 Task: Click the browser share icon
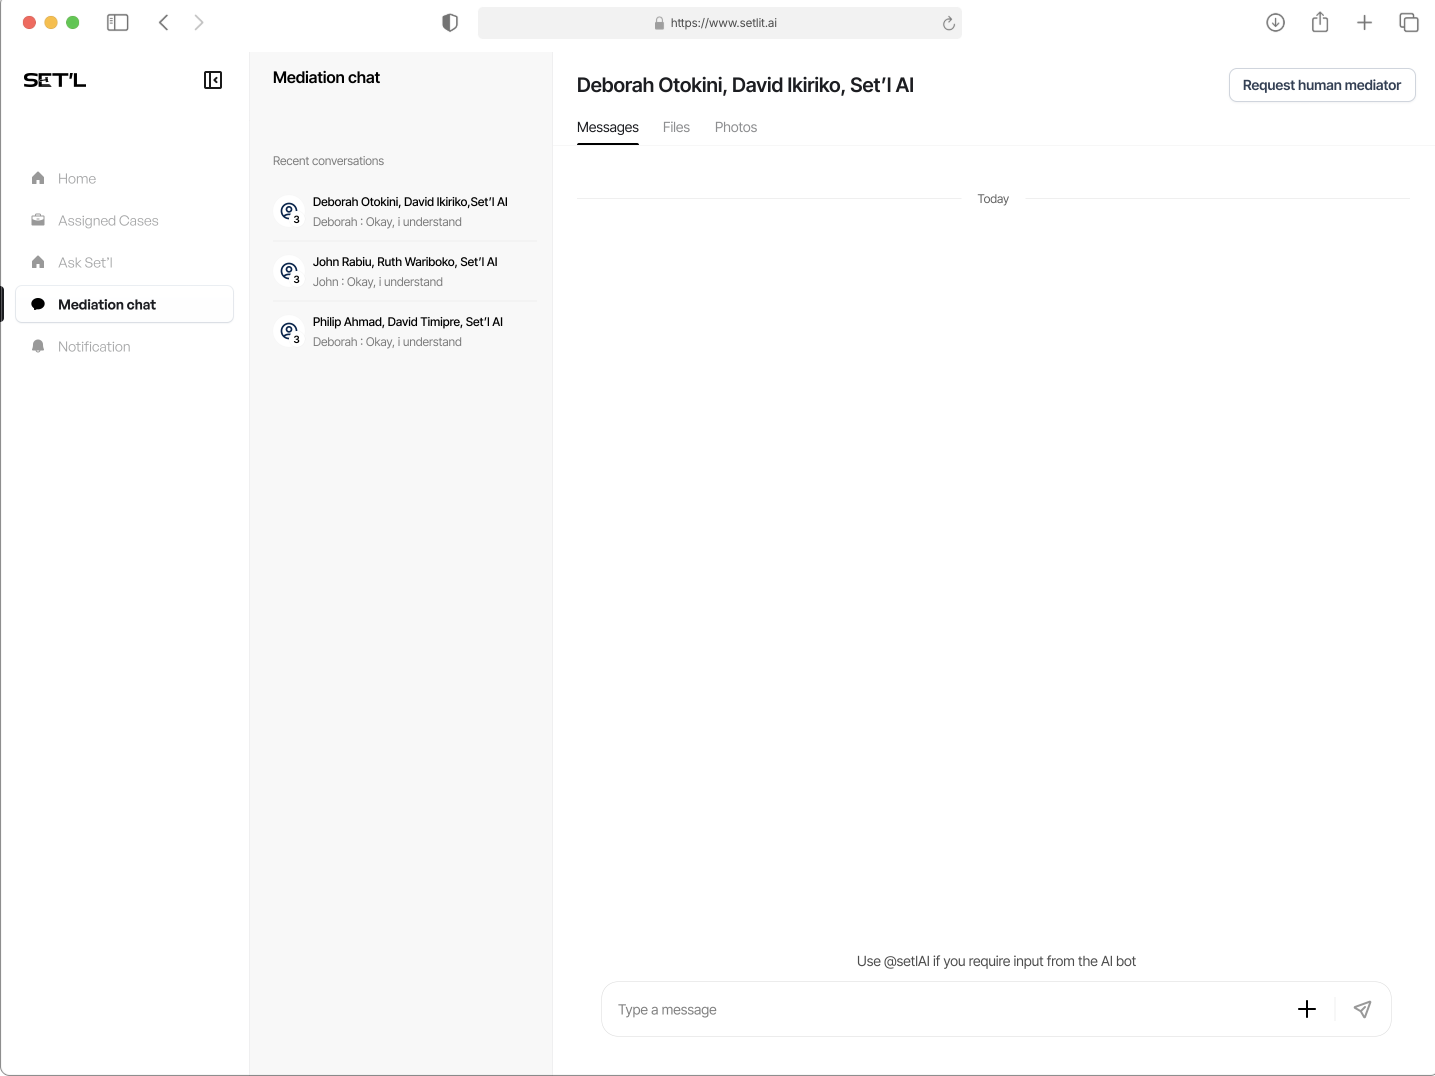coord(1320,23)
